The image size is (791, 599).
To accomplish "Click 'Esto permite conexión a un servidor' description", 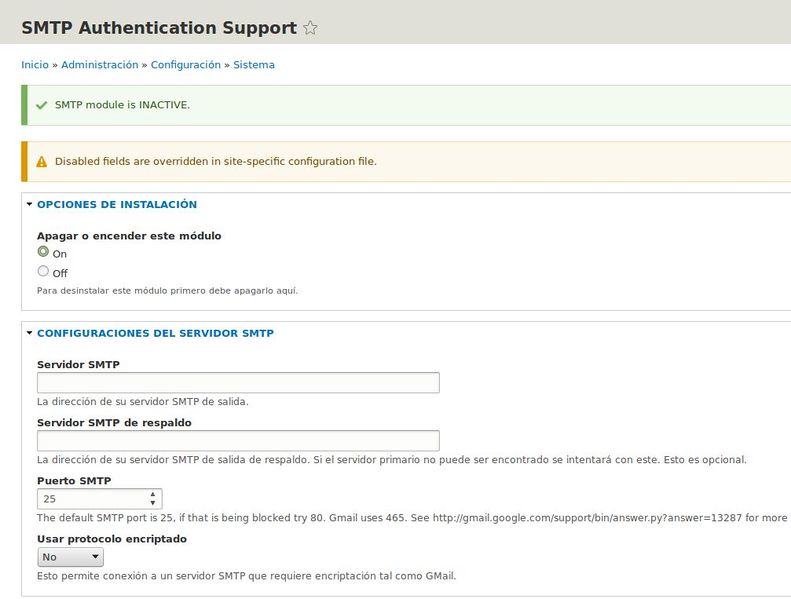I will (247, 576).
